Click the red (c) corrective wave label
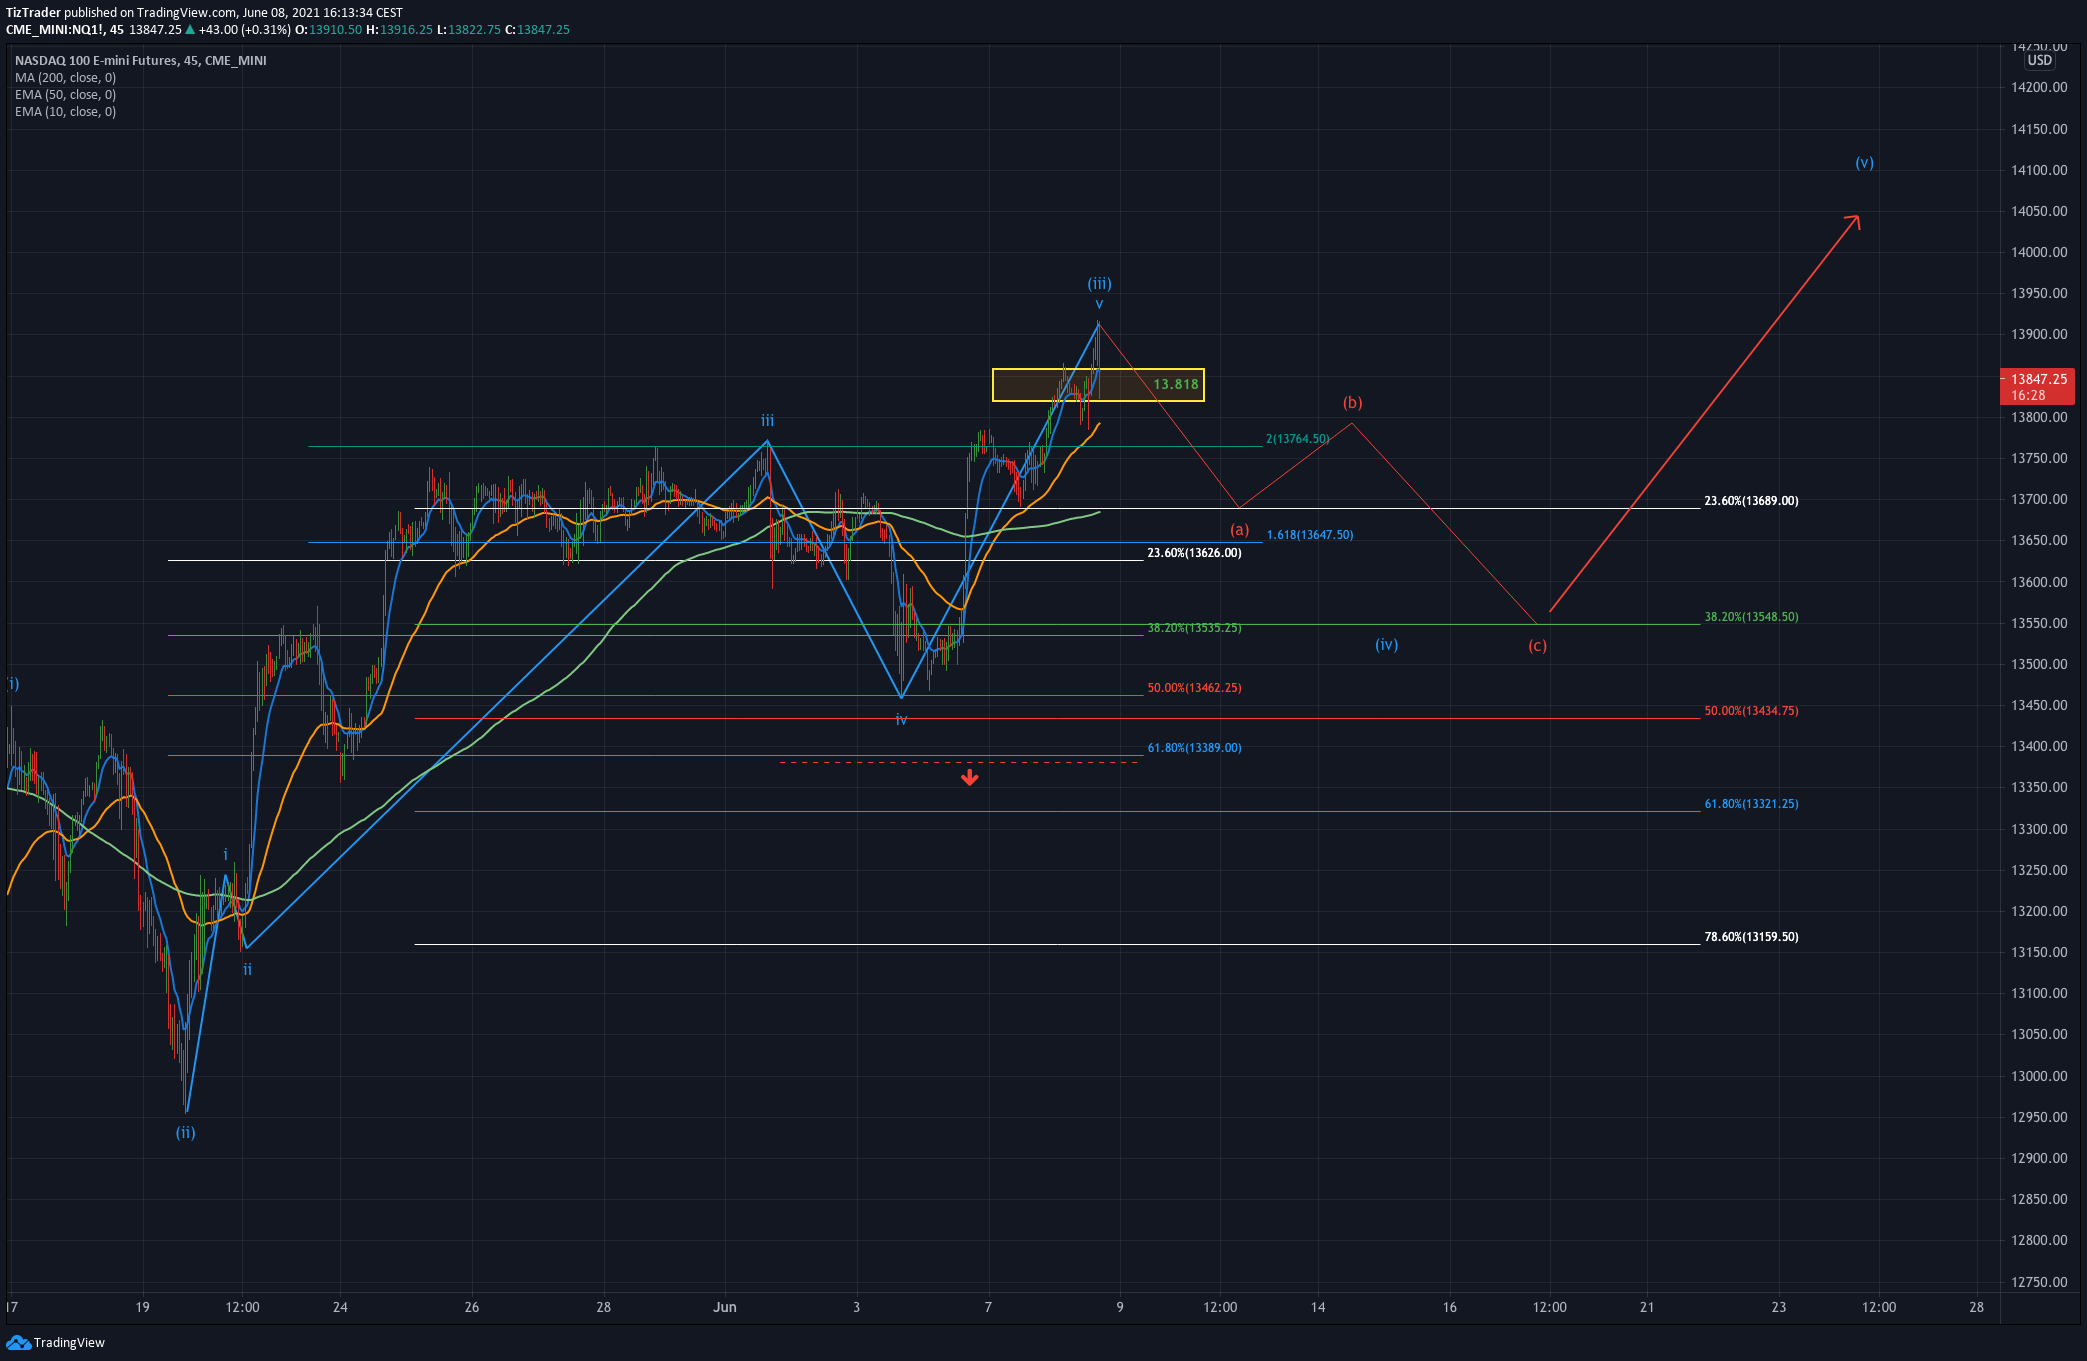 1537,646
